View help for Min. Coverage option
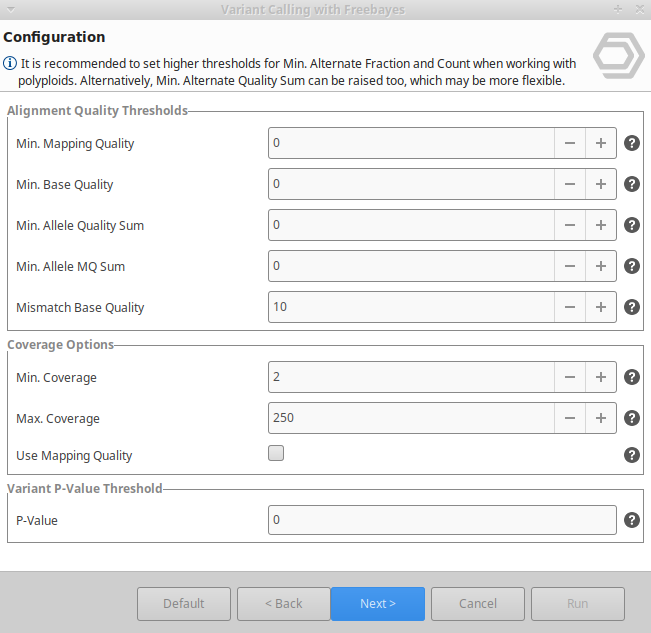 coord(631,377)
